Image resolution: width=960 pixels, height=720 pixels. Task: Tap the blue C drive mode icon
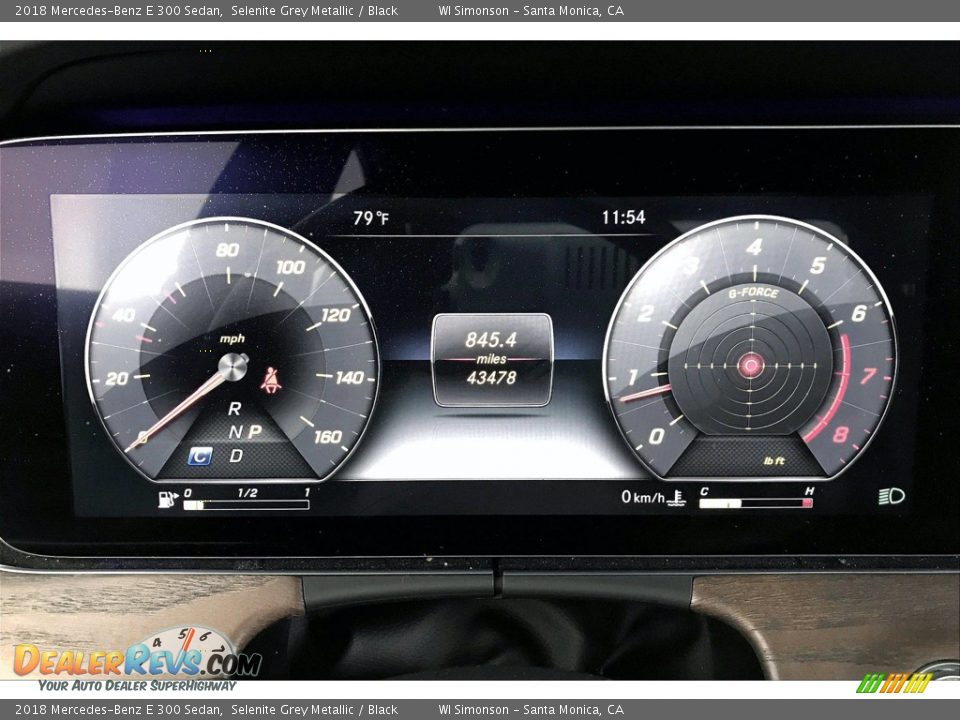coord(200,456)
